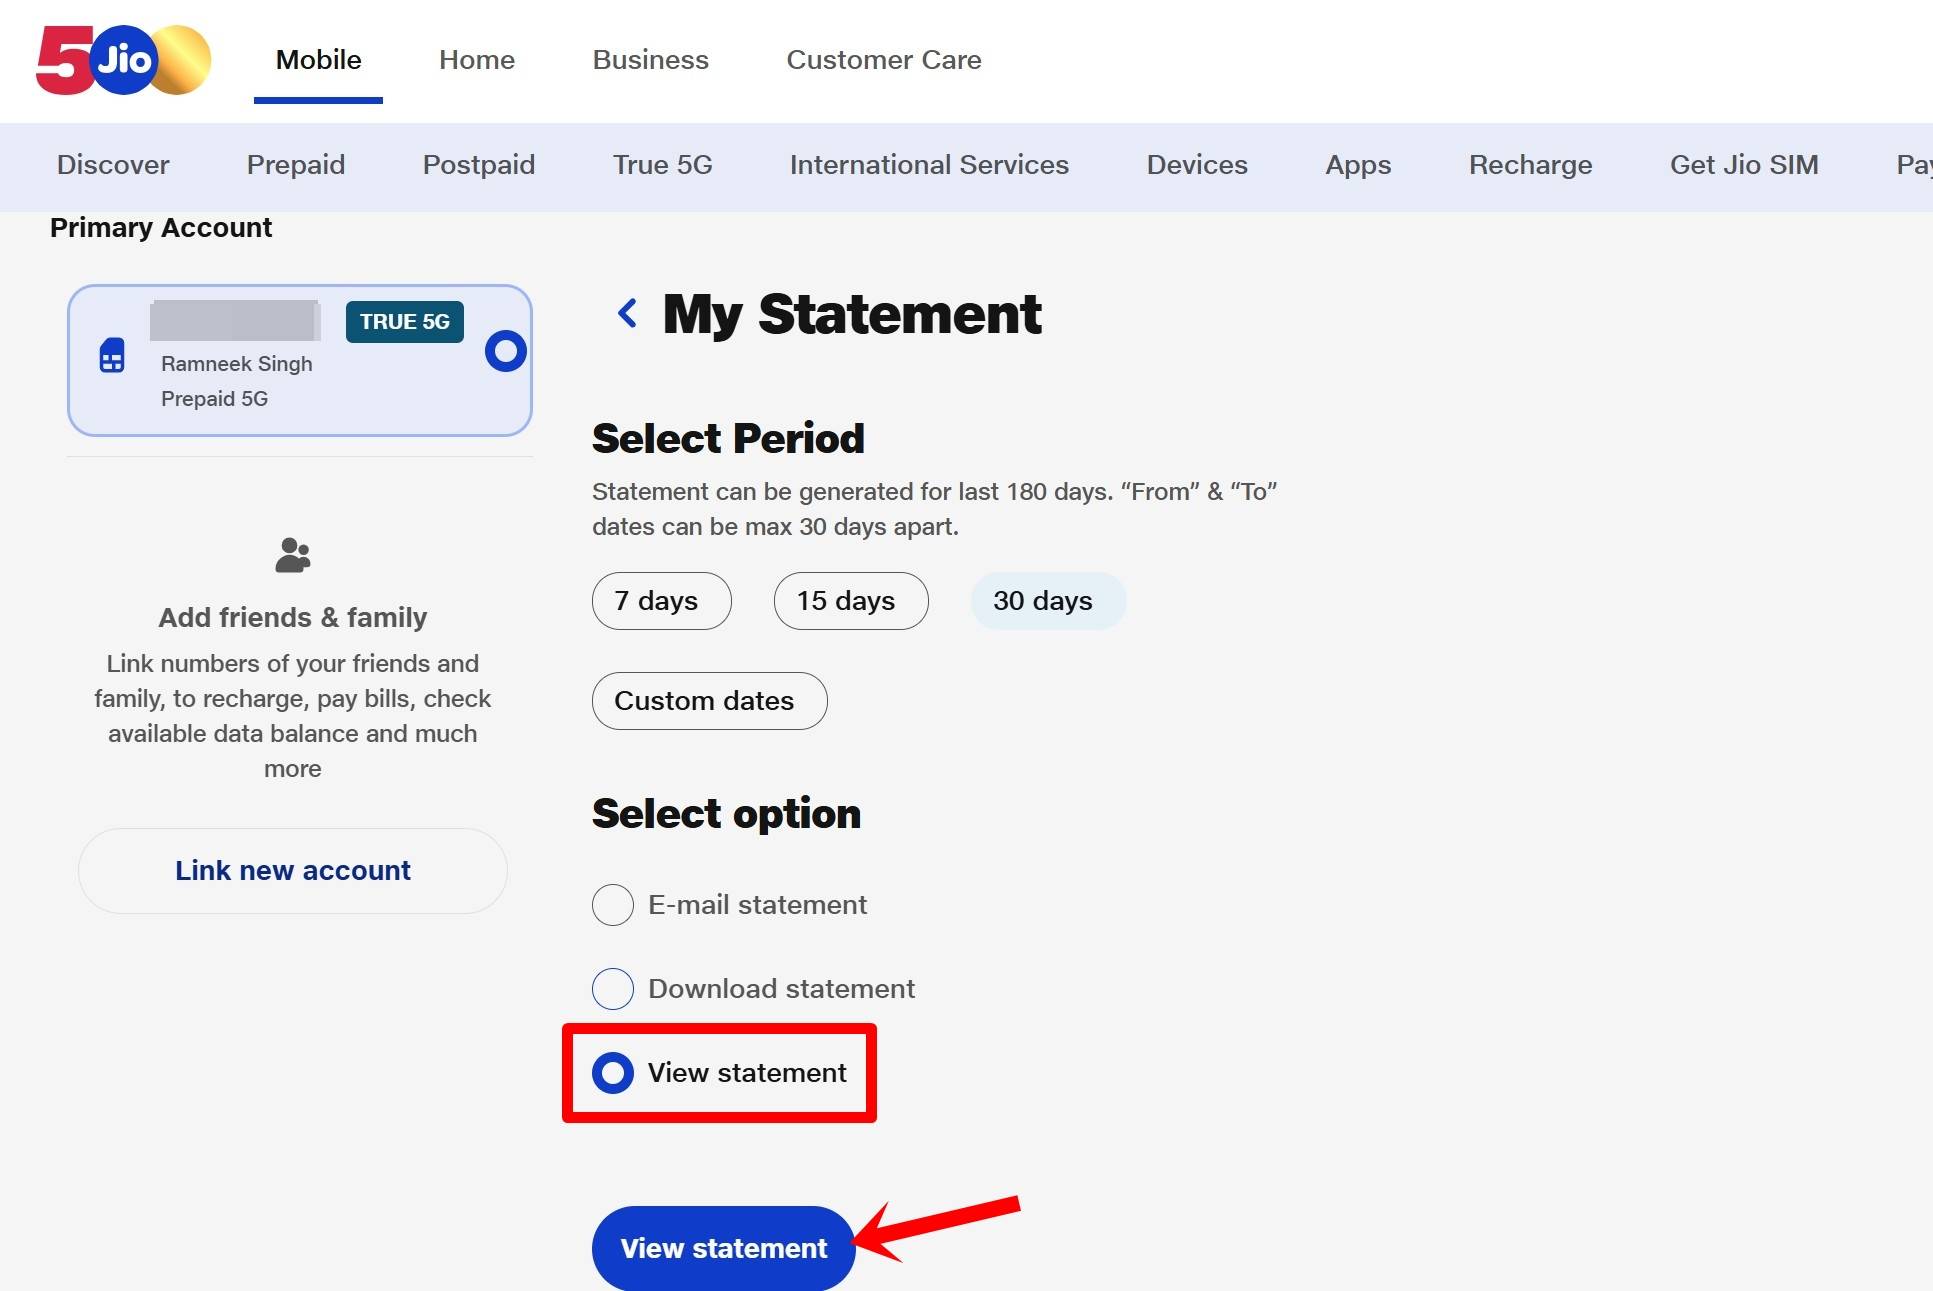The width and height of the screenshot is (1933, 1291).
Task: Choose Download statement option
Action: tap(613, 989)
